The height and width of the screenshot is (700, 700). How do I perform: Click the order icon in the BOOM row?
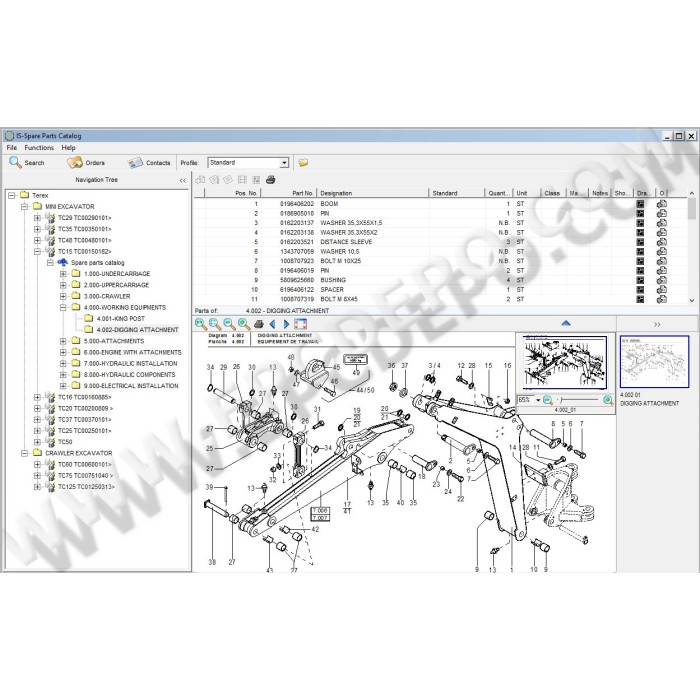662,204
